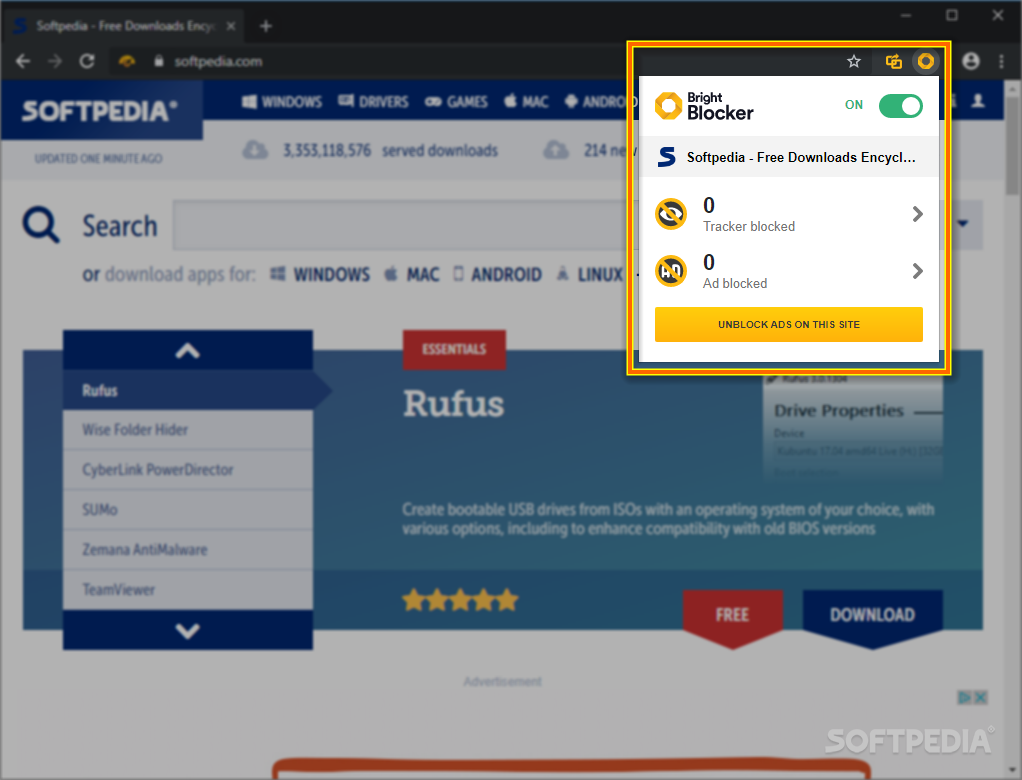Click ANDROID in download apps row

tap(497, 274)
